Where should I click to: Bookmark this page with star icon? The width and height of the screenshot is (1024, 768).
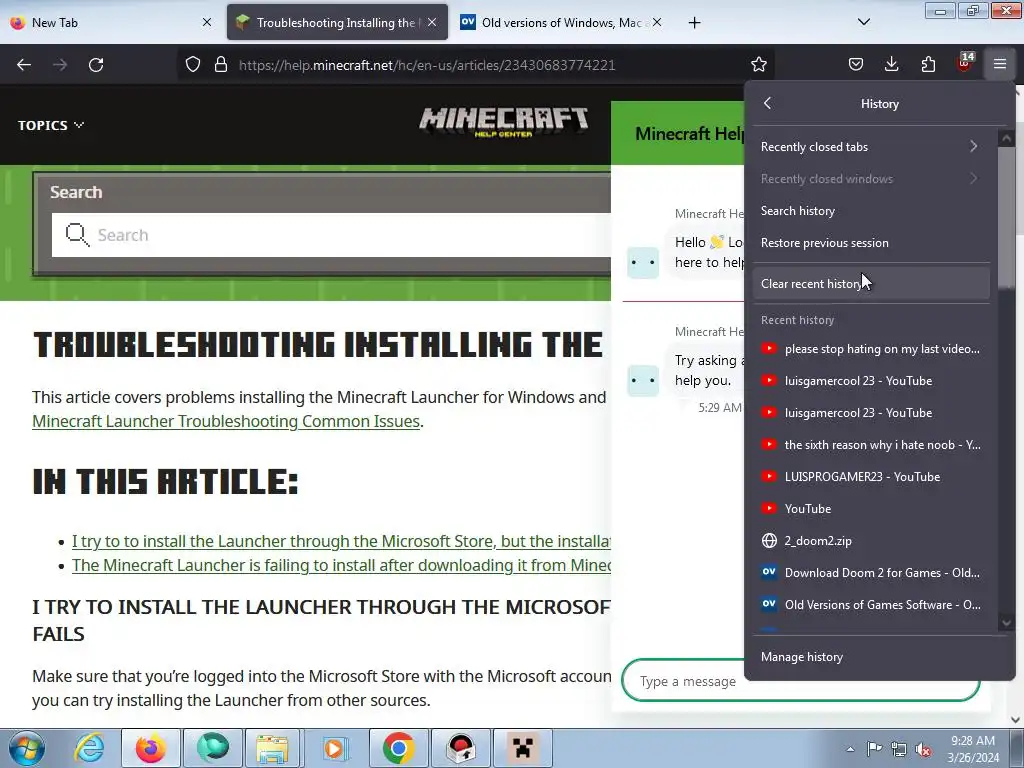[758, 65]
